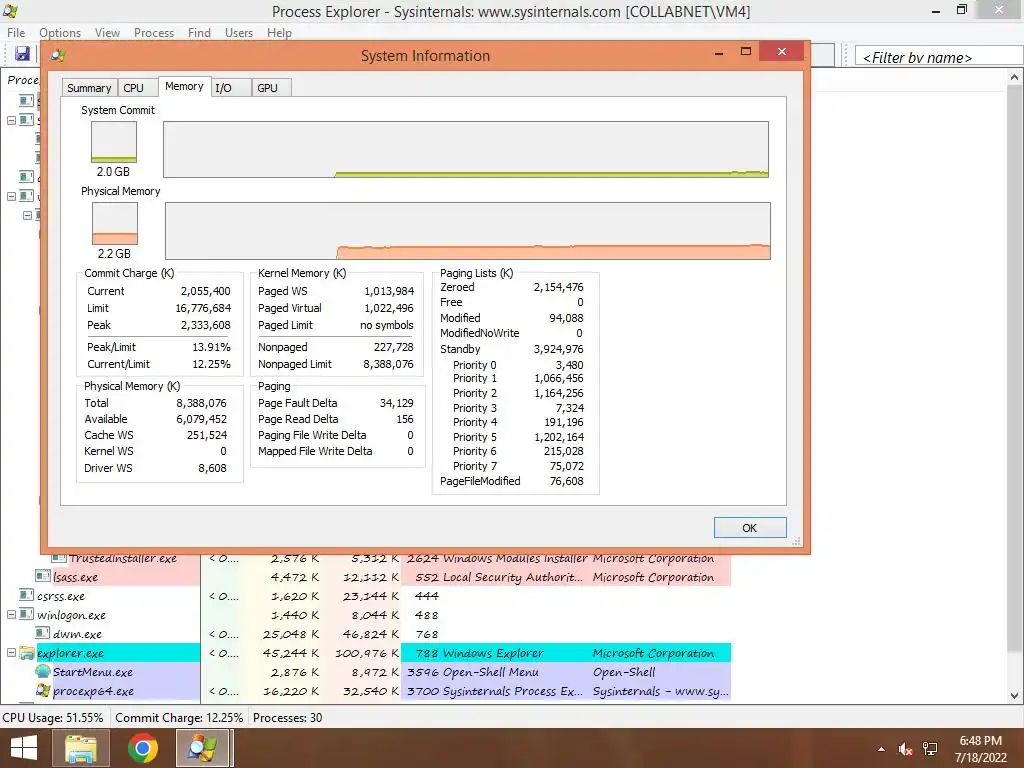Click CPU Usage 51.55% status entry
The image size is (1024, 768).
[x=53, y=717]
